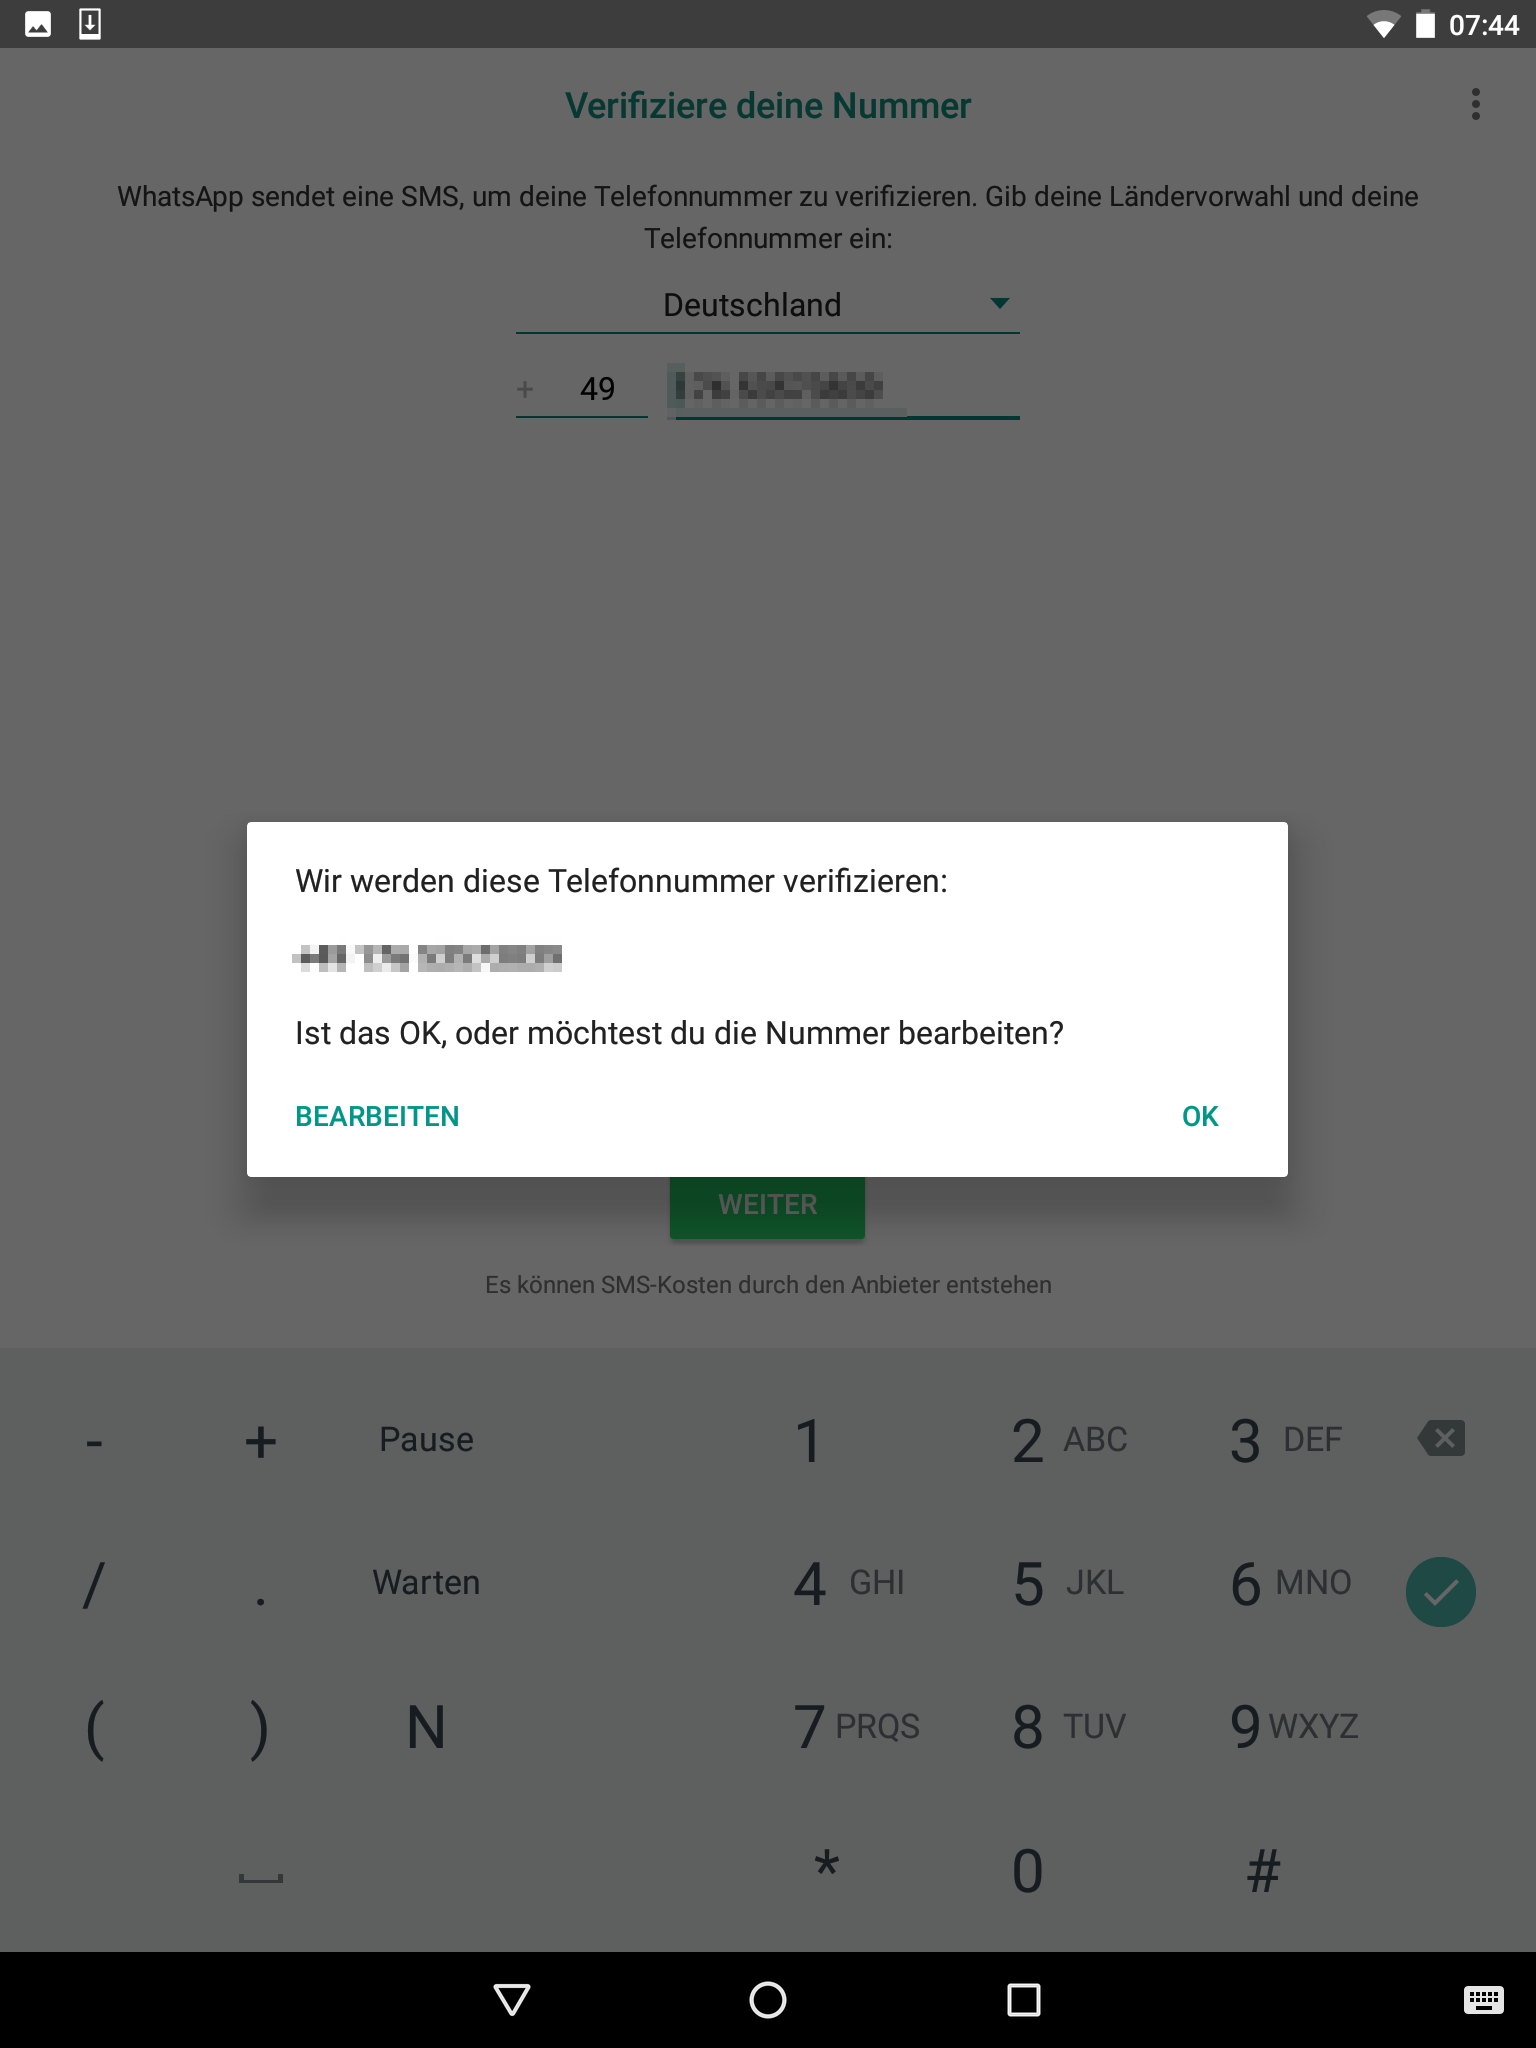Open the keyboard switcher icon
This screenshot has height=2048, width=1536.
[1483, 2000]
